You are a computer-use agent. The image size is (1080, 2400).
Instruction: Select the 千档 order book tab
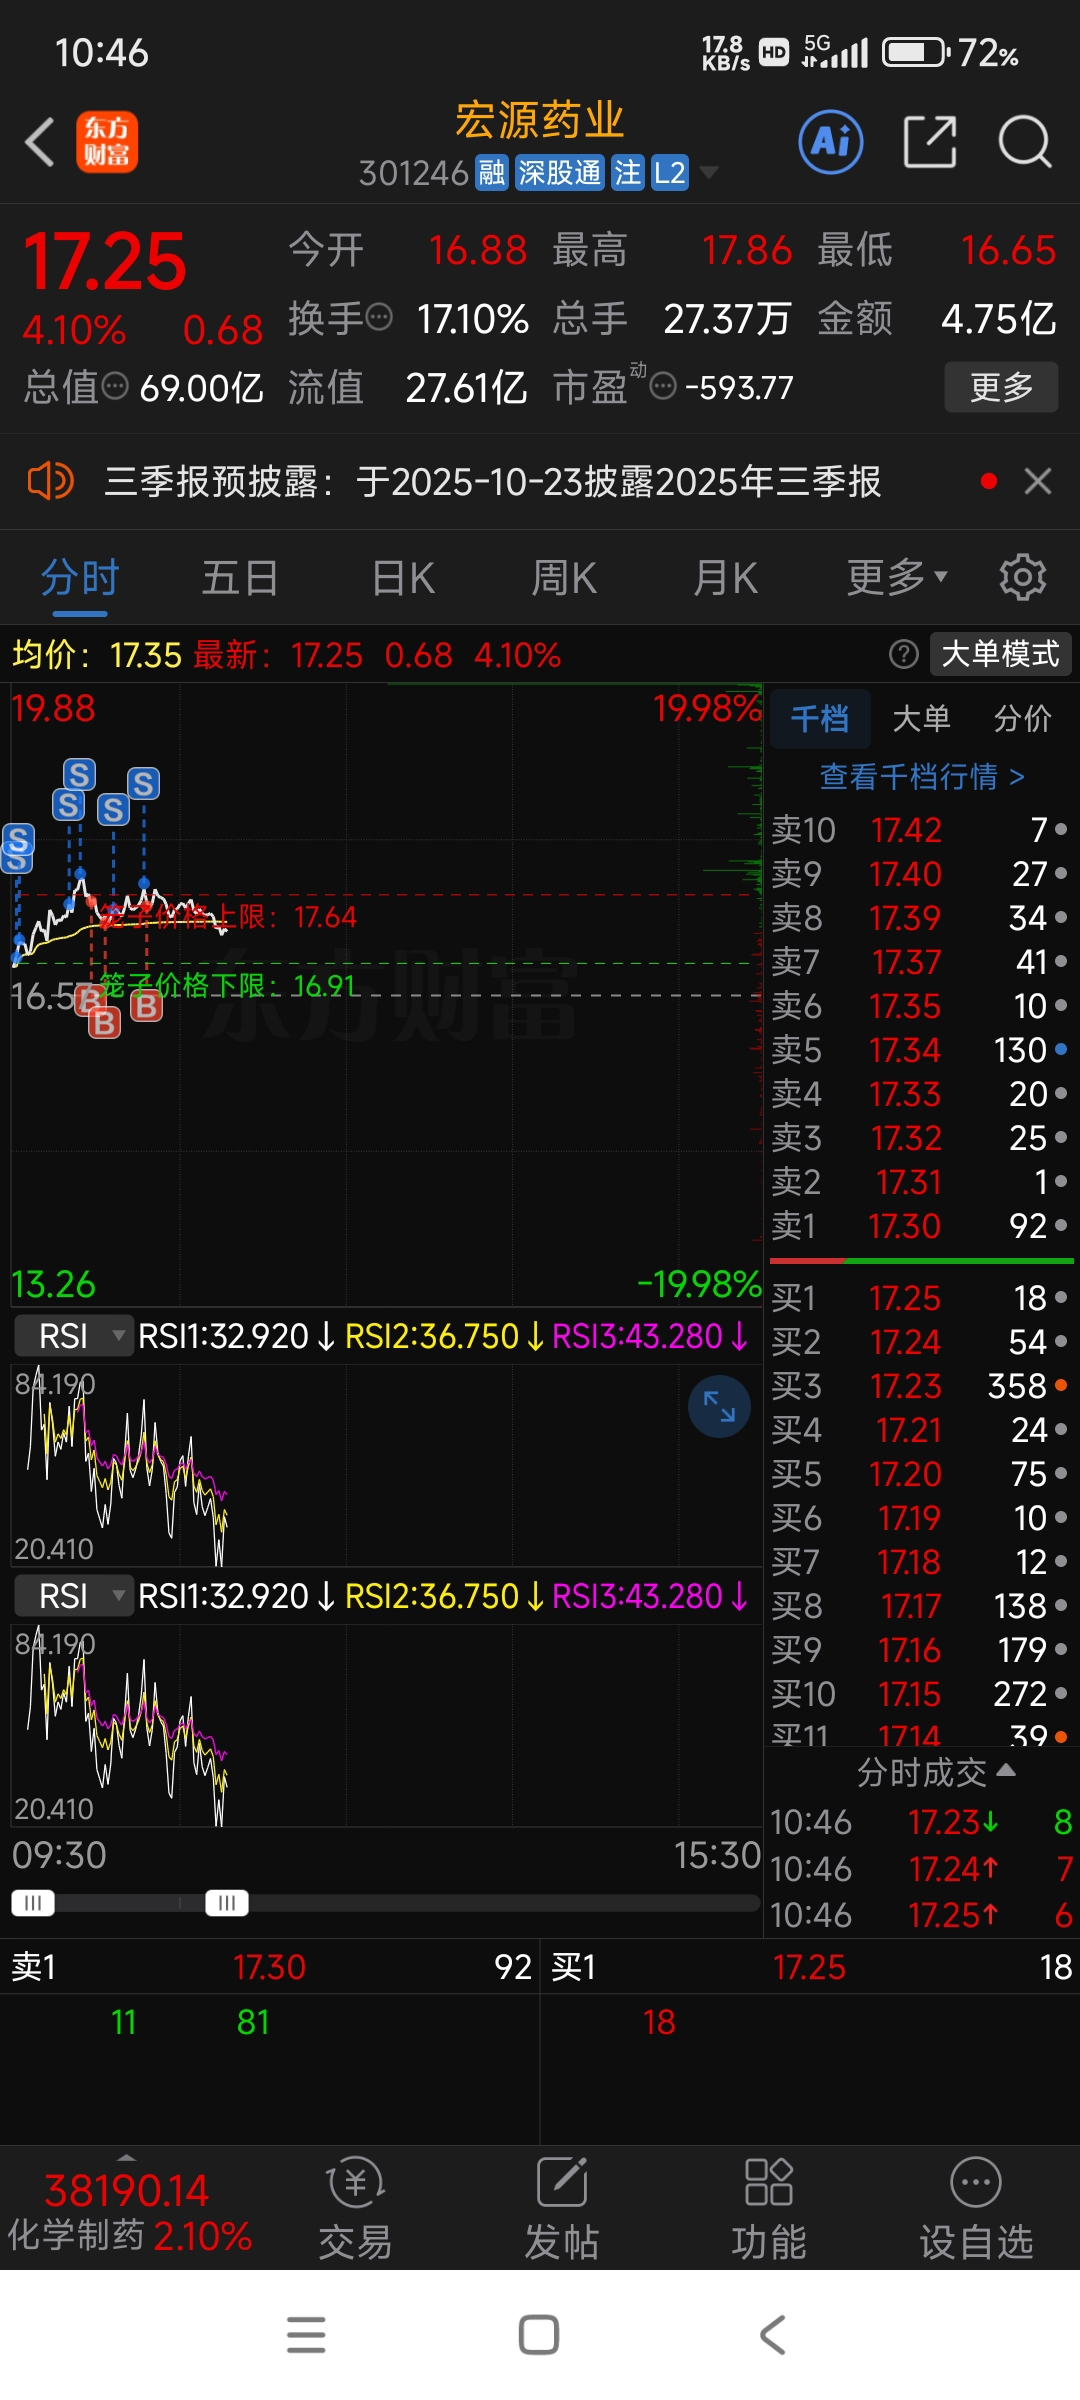(x=820, y=718)
